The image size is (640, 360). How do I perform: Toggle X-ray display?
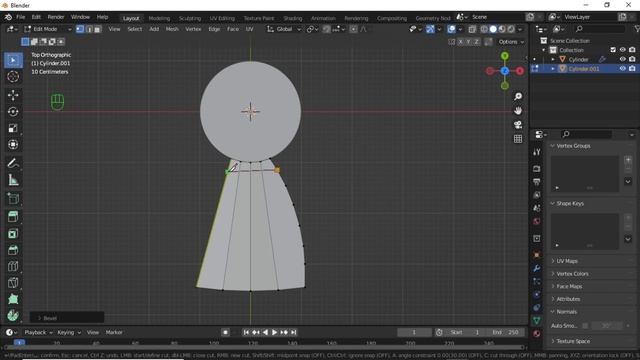[x=472, y=29]
